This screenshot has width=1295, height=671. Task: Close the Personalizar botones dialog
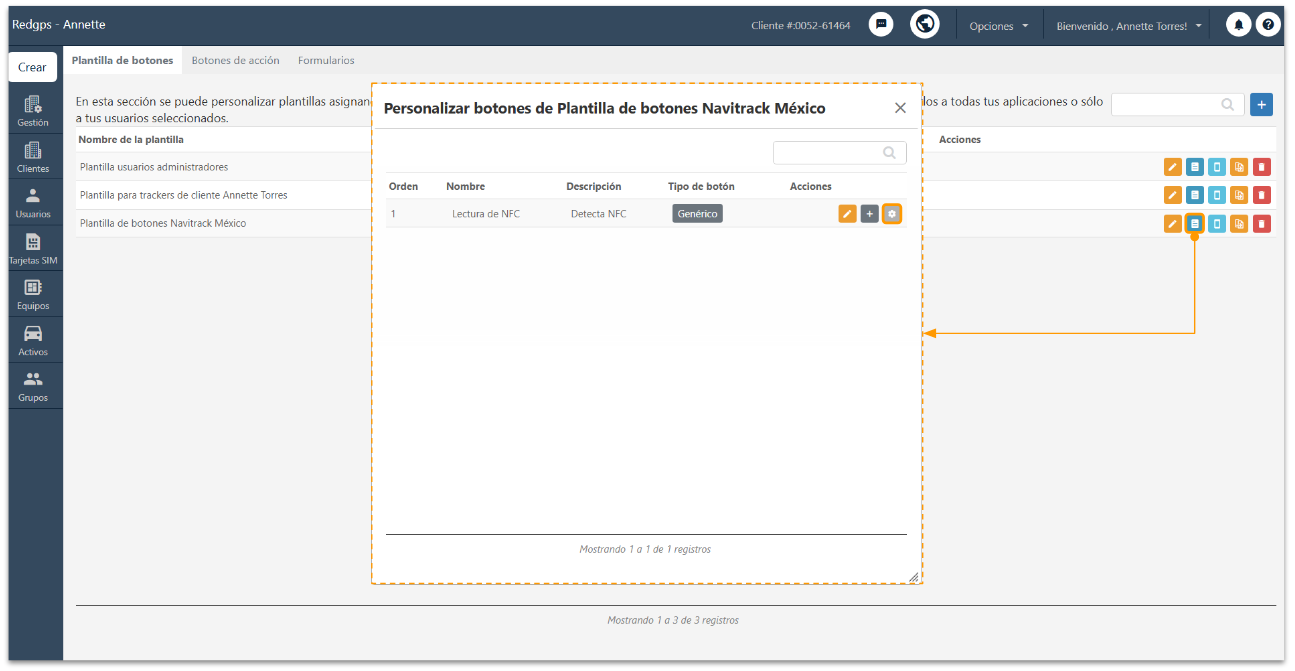click(900, 108)
